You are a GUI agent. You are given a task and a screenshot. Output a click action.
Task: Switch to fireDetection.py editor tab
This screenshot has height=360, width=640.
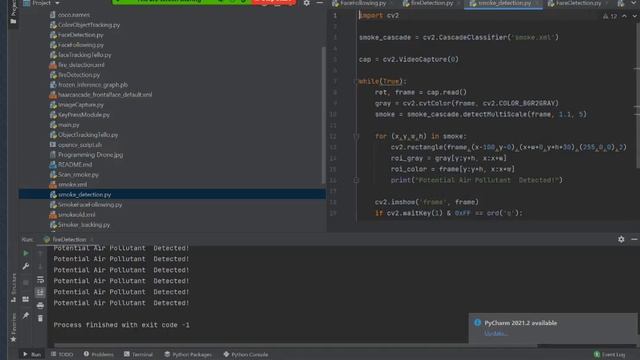(x=428, y=3)
